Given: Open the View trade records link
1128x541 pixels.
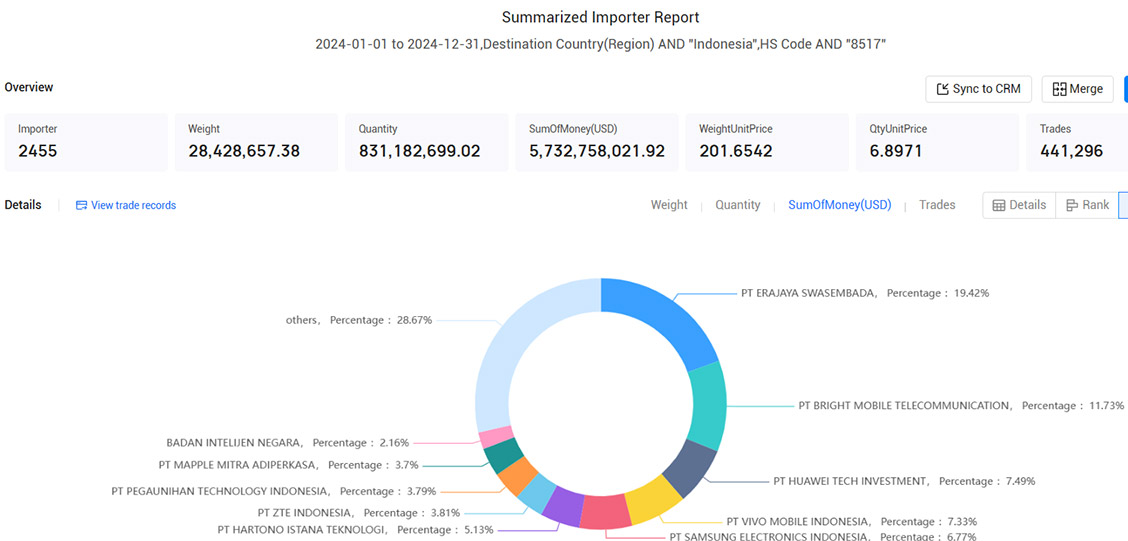Looking at the screenshot, I should pyautogui.click(x=133, y=205).
